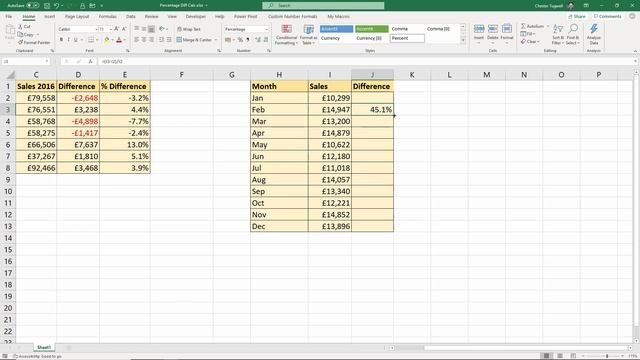Image resolution: width=640 pixels, height=360 pixels.
Task: Click the Orientation text angle icon
Action: click(x=162, y=29)
